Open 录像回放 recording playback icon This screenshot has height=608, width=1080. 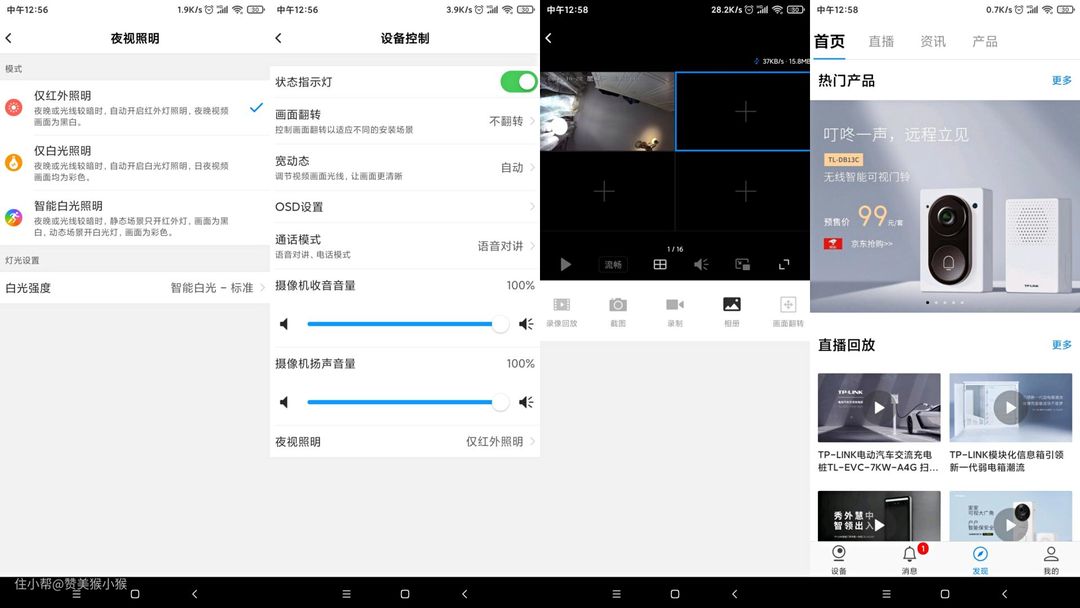561,306
